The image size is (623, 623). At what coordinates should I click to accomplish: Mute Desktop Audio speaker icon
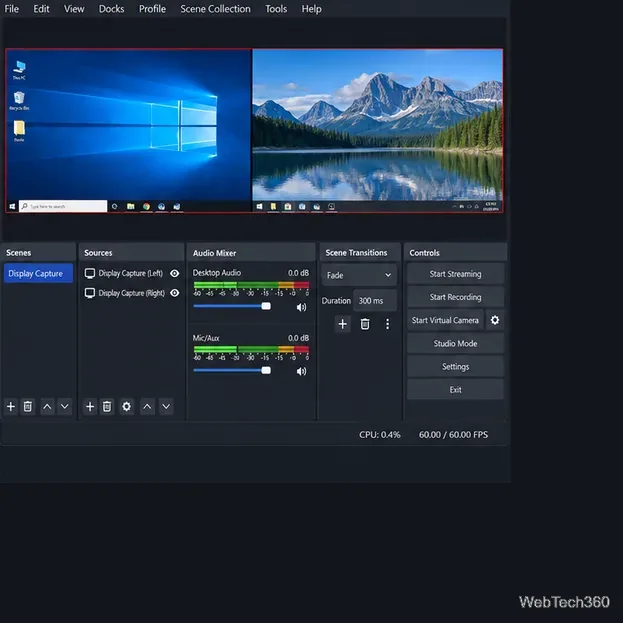coord(302,307)
